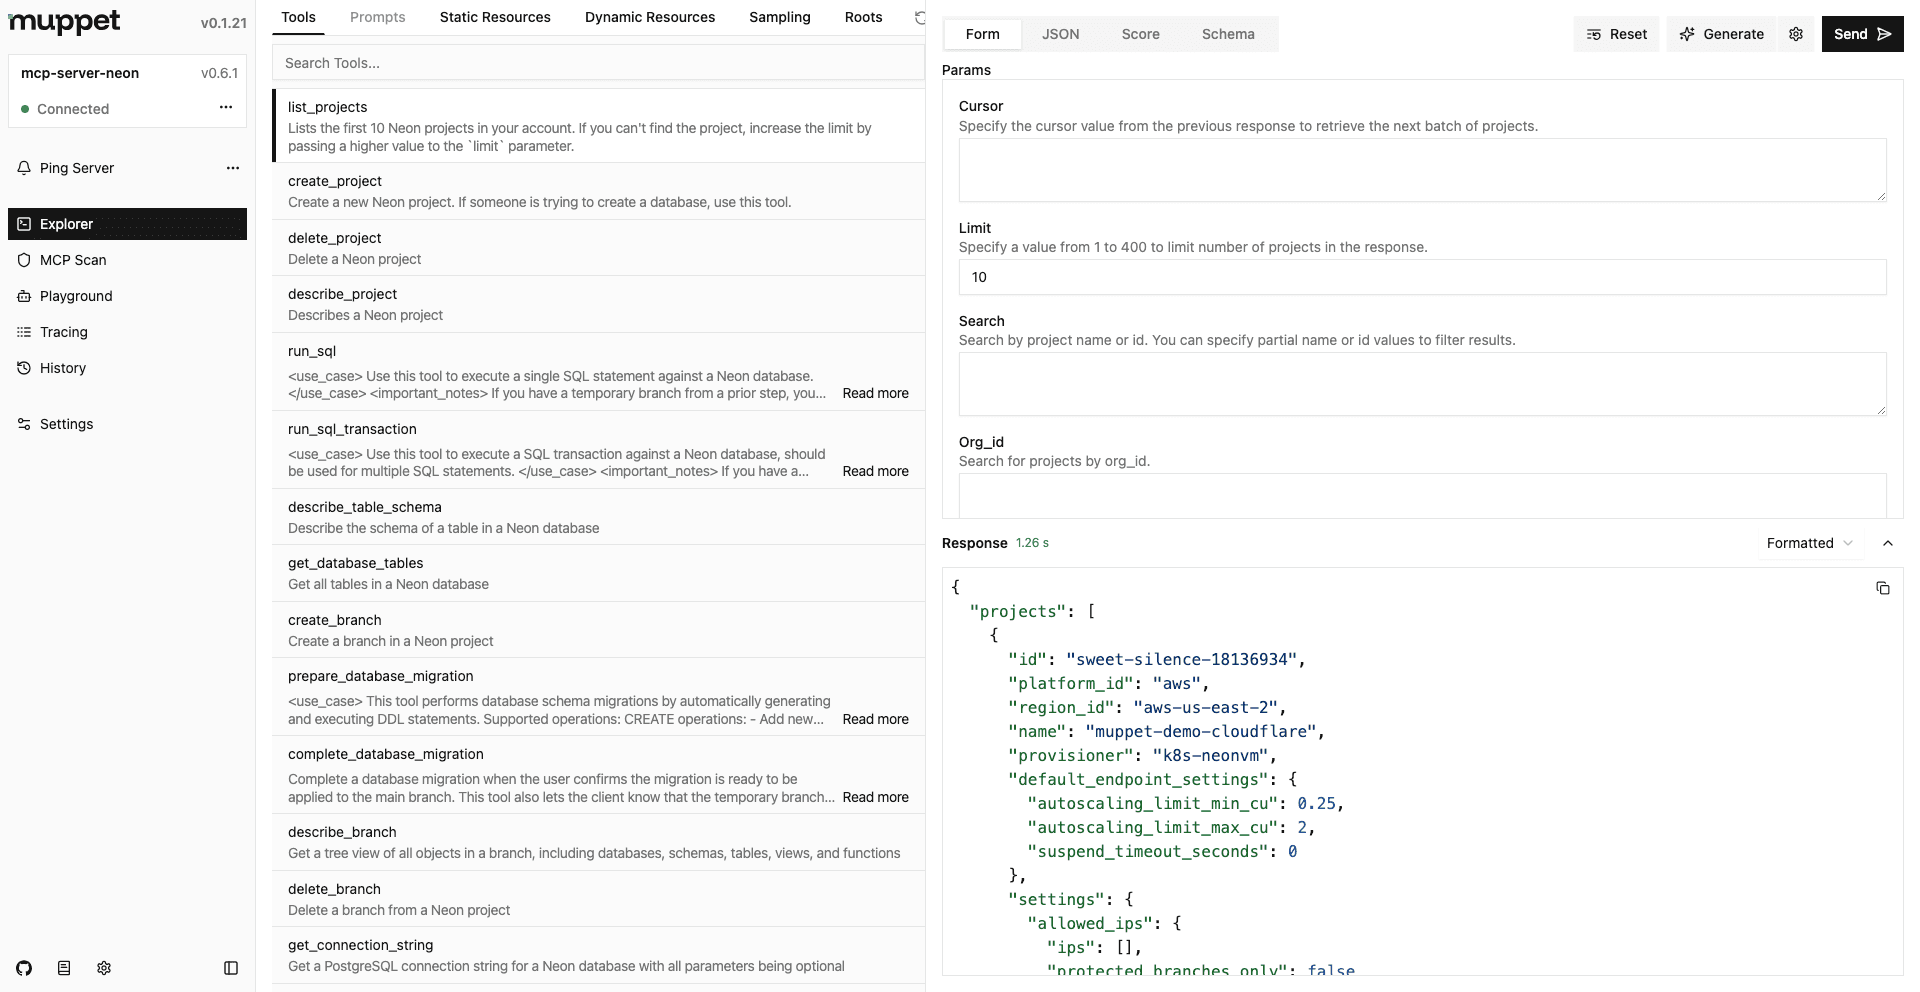Open the GitHub repository link

(x=23, y=968)
